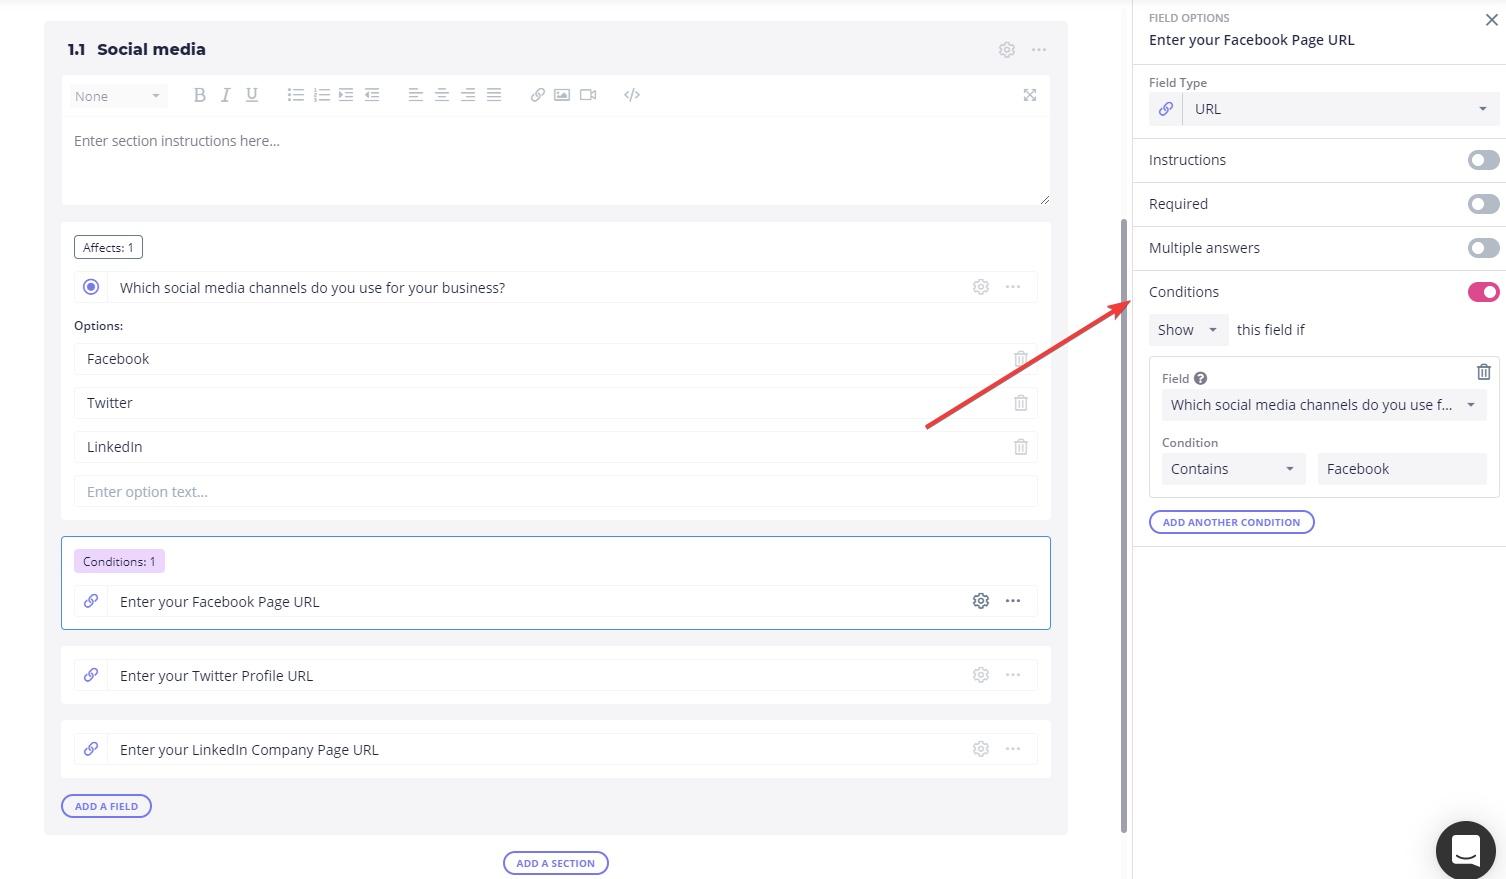Delete the Twitter option

pyautogui.click(x=1021, y=403)
